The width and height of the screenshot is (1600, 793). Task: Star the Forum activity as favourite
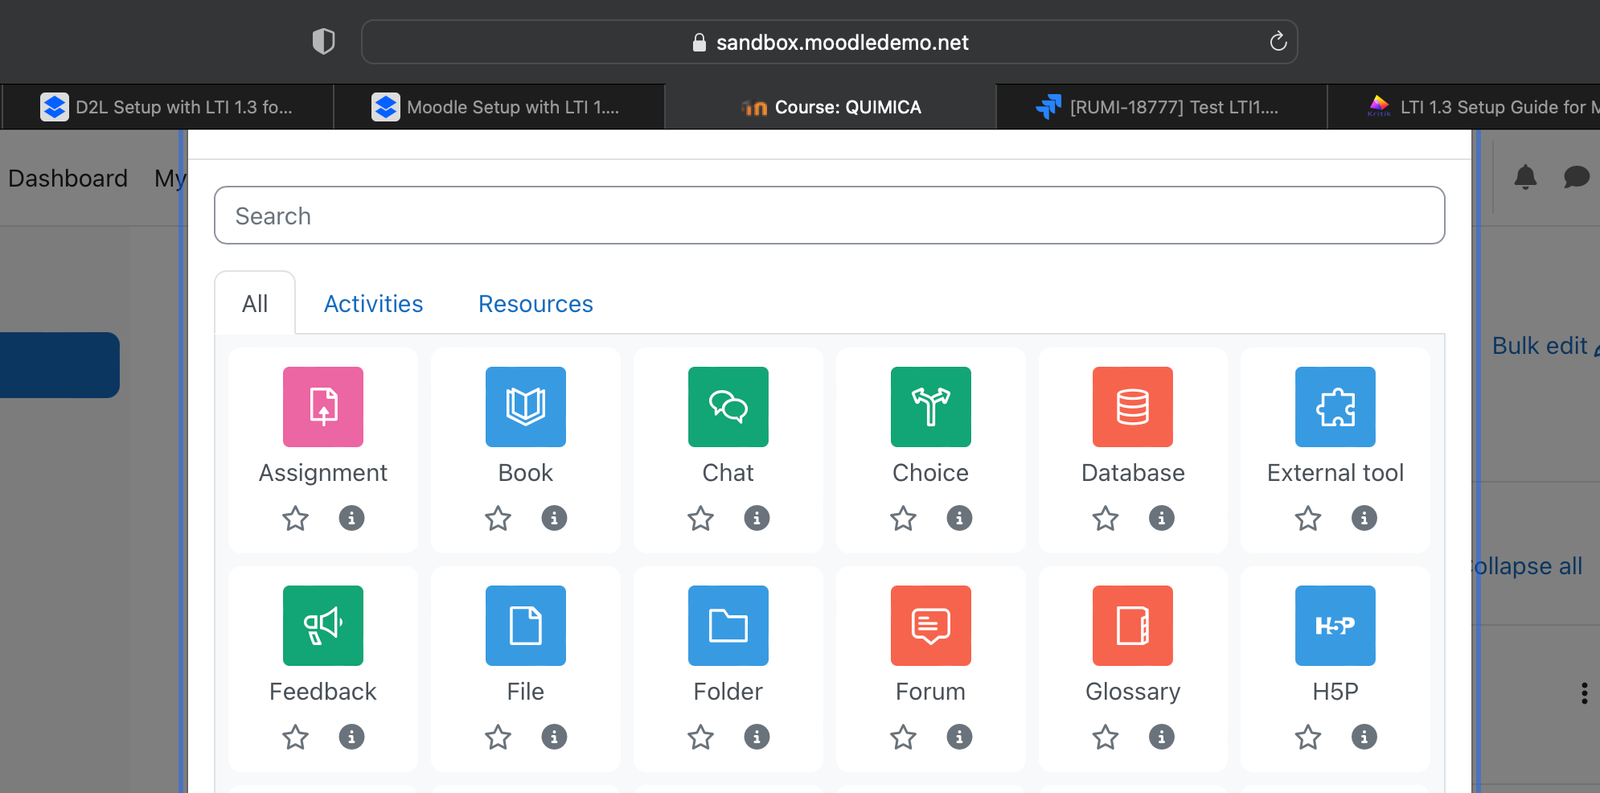point(903,737)
